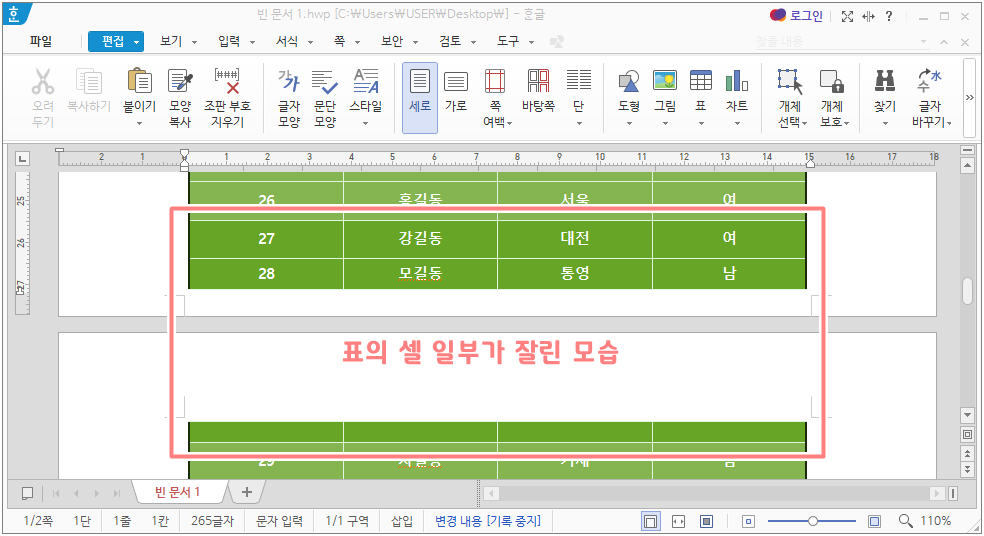Switch to page view mode icon in status bar

click(x=651, y=521)
